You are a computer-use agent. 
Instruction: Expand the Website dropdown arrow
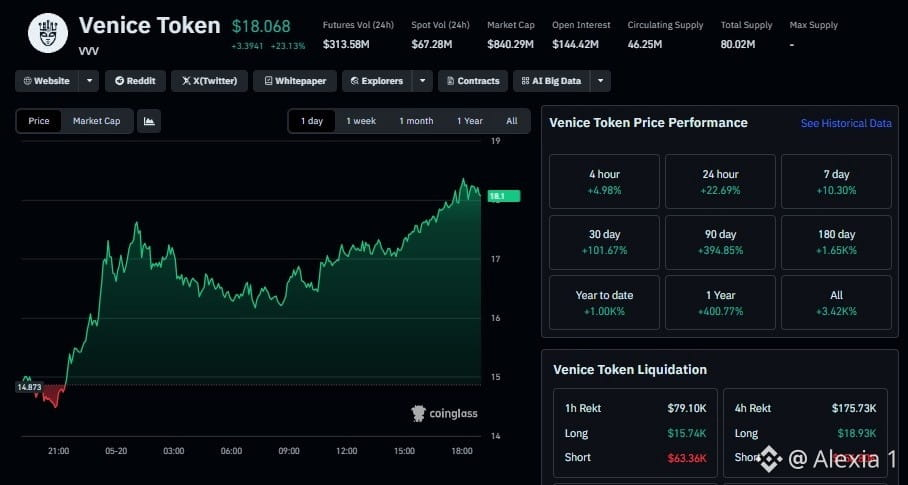point(89,81)
